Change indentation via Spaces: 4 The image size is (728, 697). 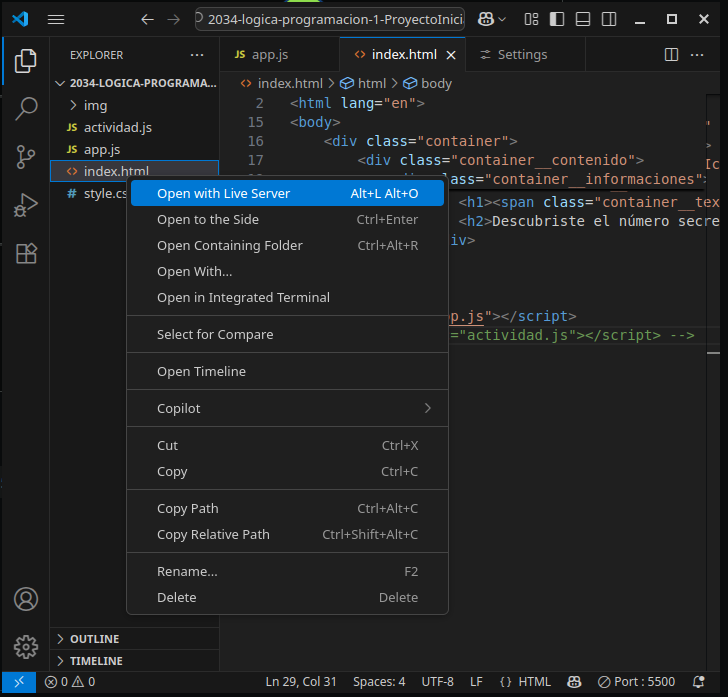[x=379, y=682]
